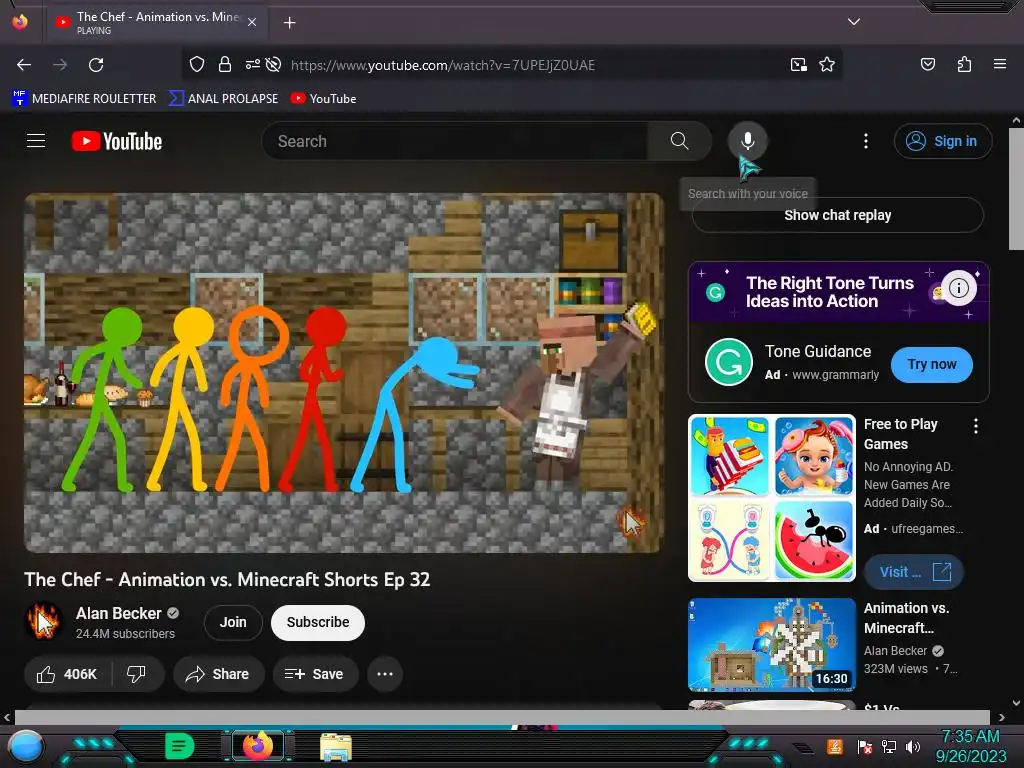Click Show chat replay button
Viewport: 1024px width, 768px height.
tap(838, 215)
